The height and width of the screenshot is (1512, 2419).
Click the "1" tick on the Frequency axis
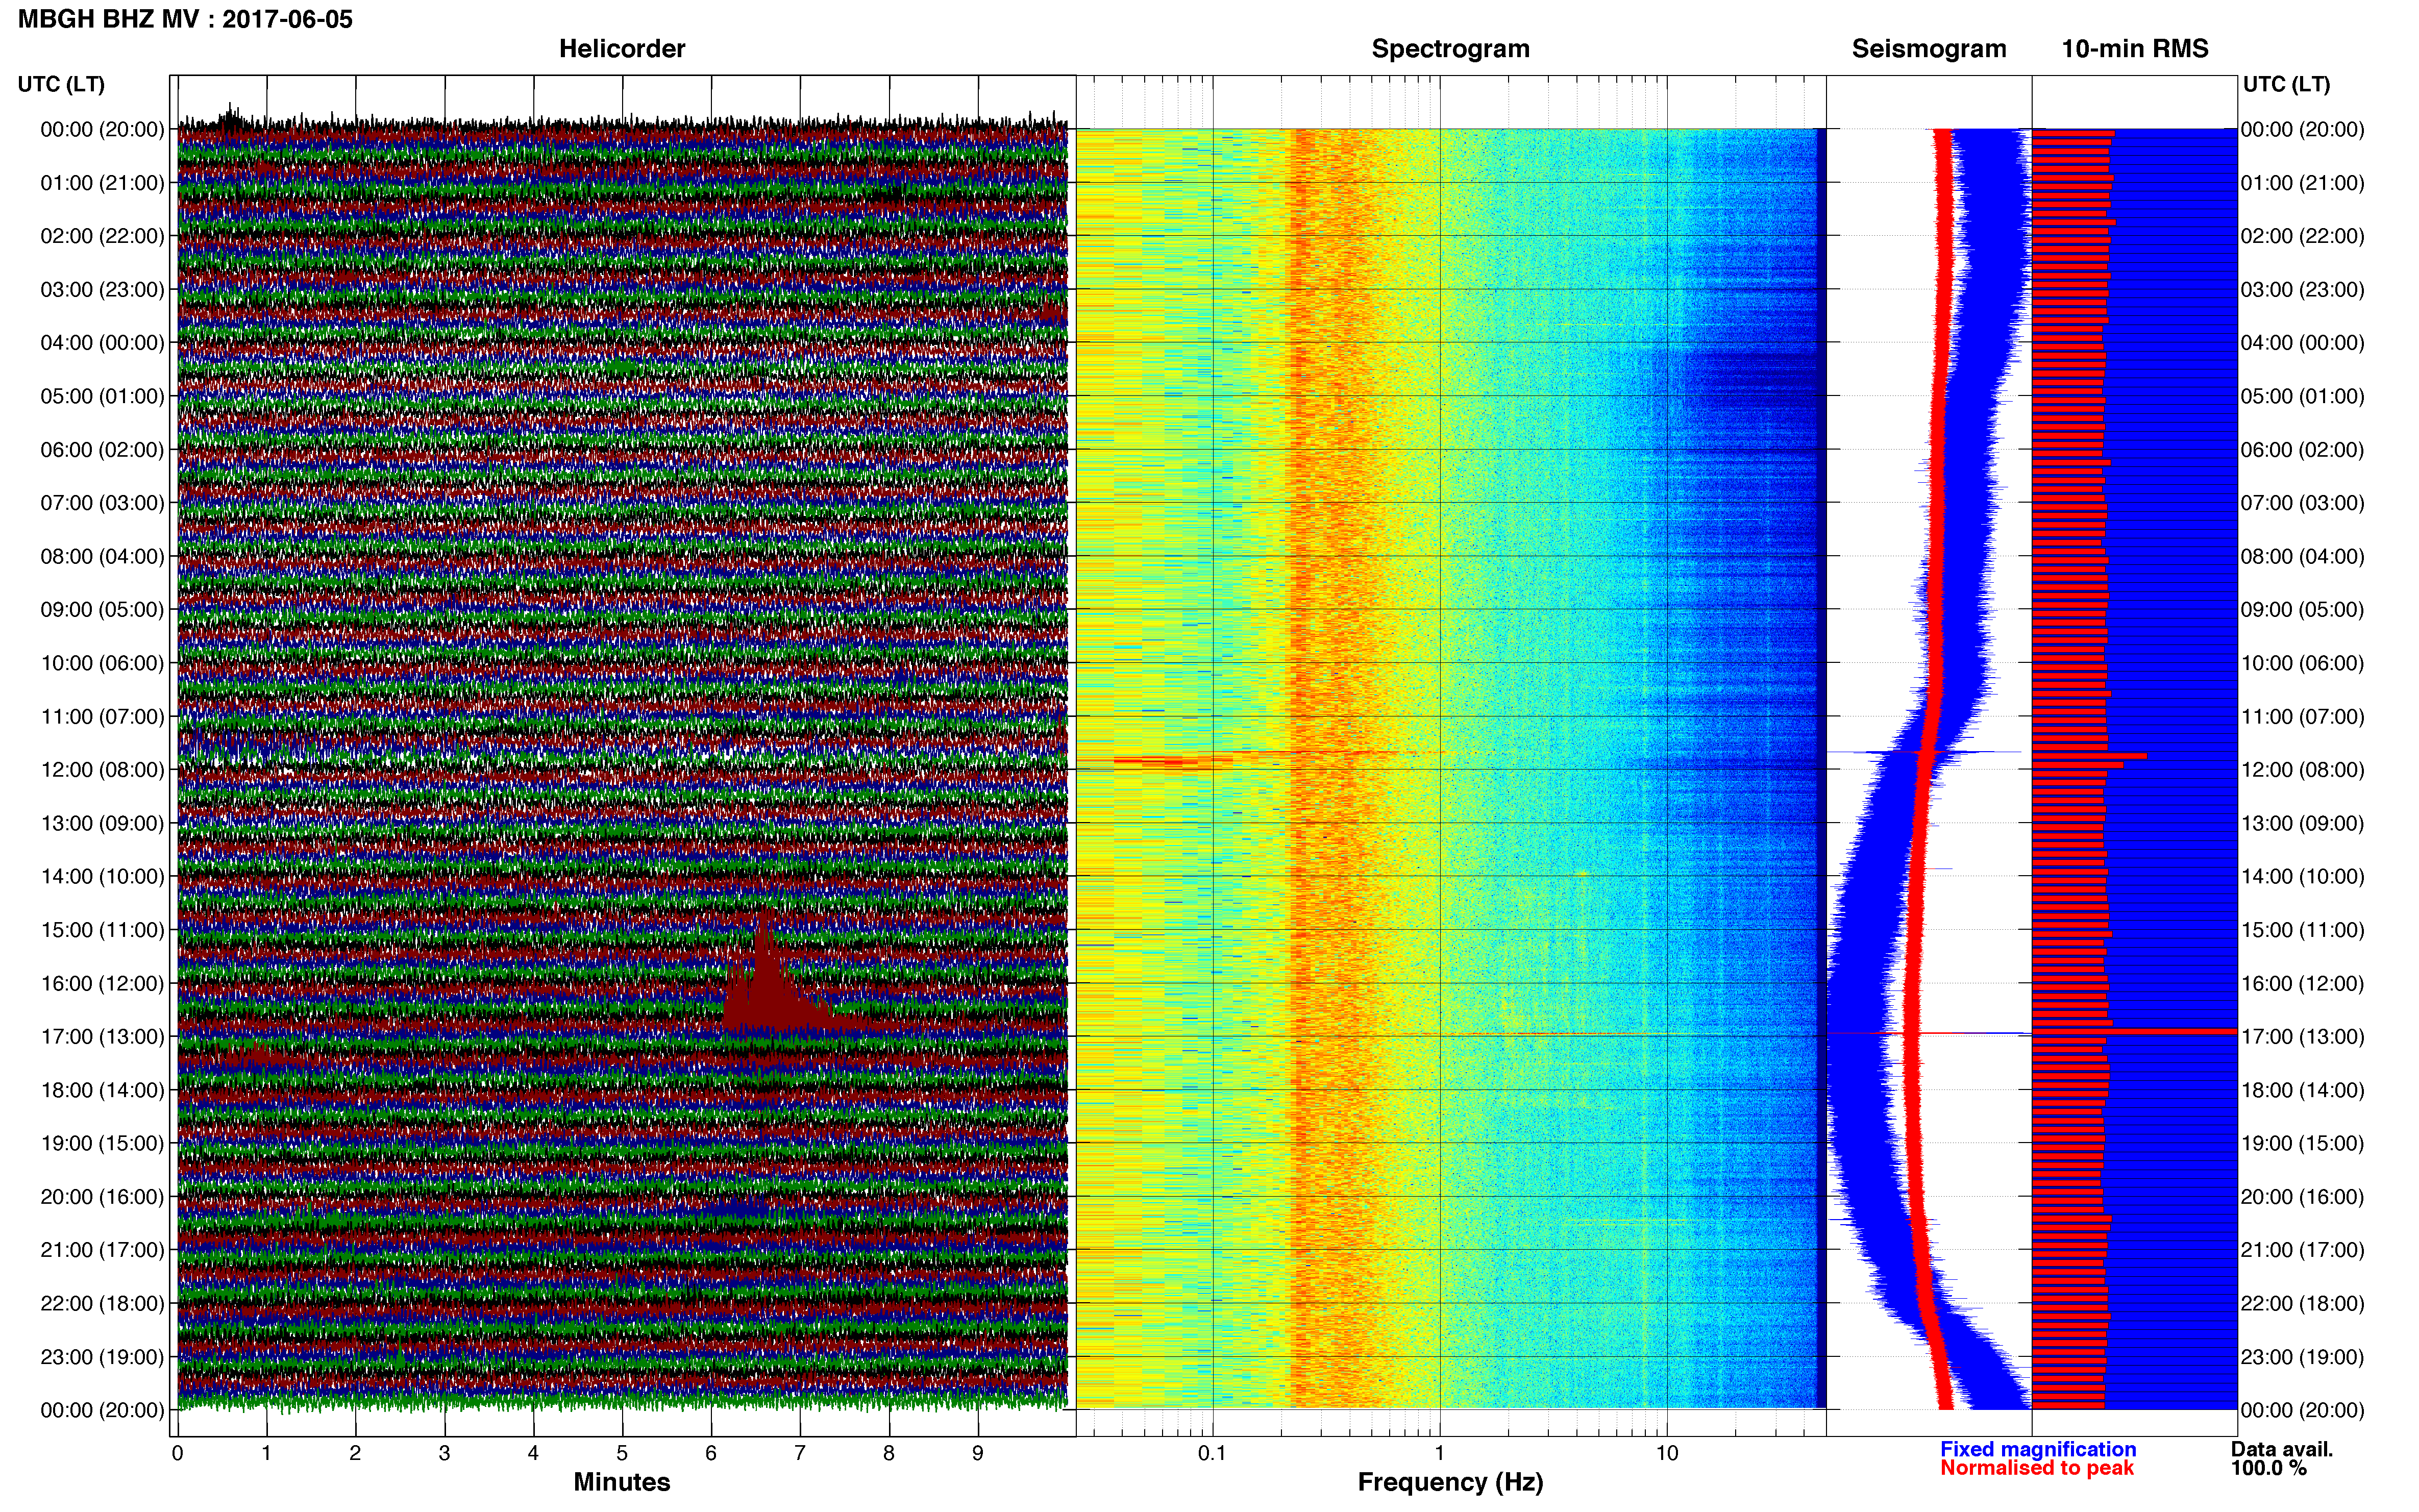(1440, 1454)
